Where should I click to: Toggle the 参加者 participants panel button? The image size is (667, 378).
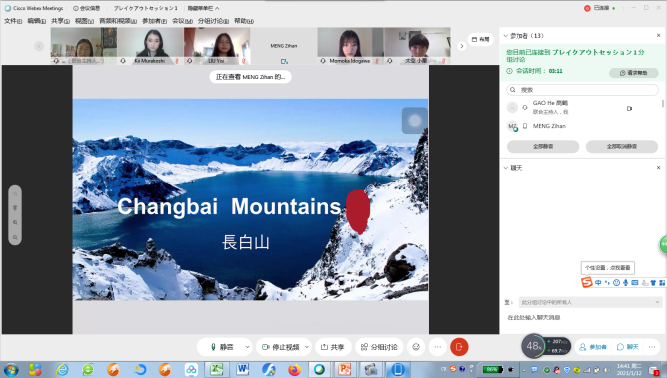(593, 347)
